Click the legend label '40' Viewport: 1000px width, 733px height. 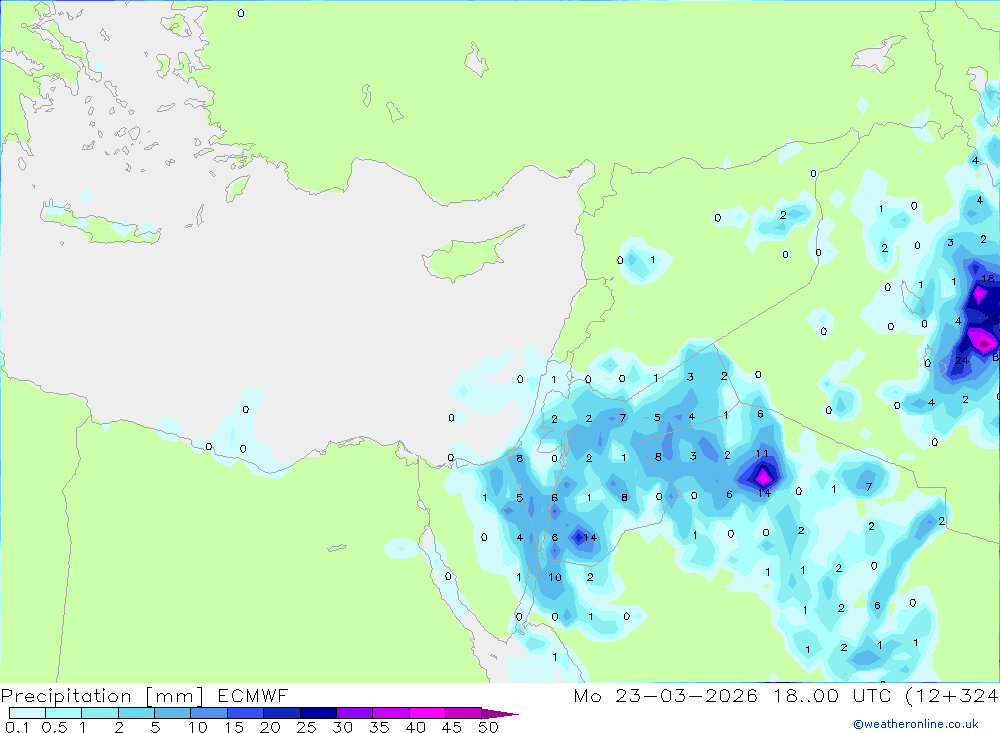pos(415,727)
